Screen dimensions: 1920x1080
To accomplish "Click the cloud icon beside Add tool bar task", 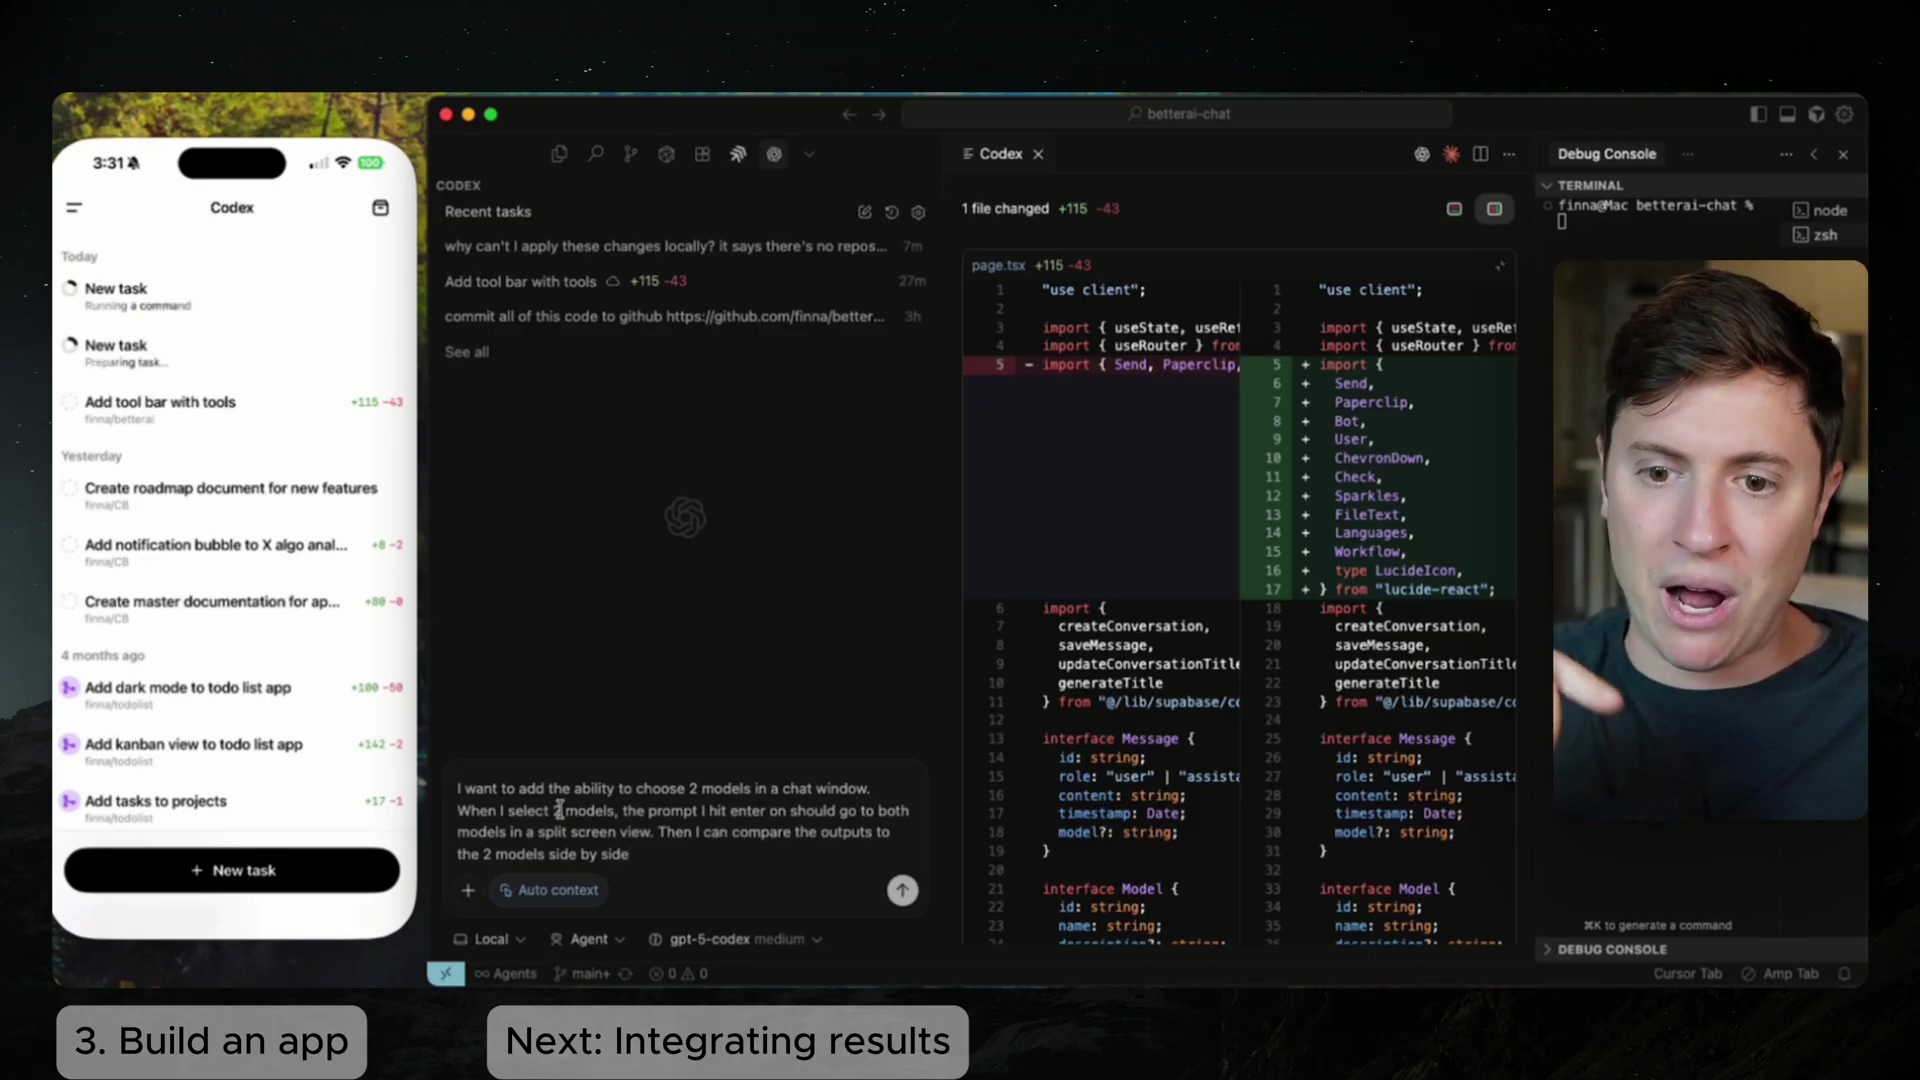I will 613,281.
